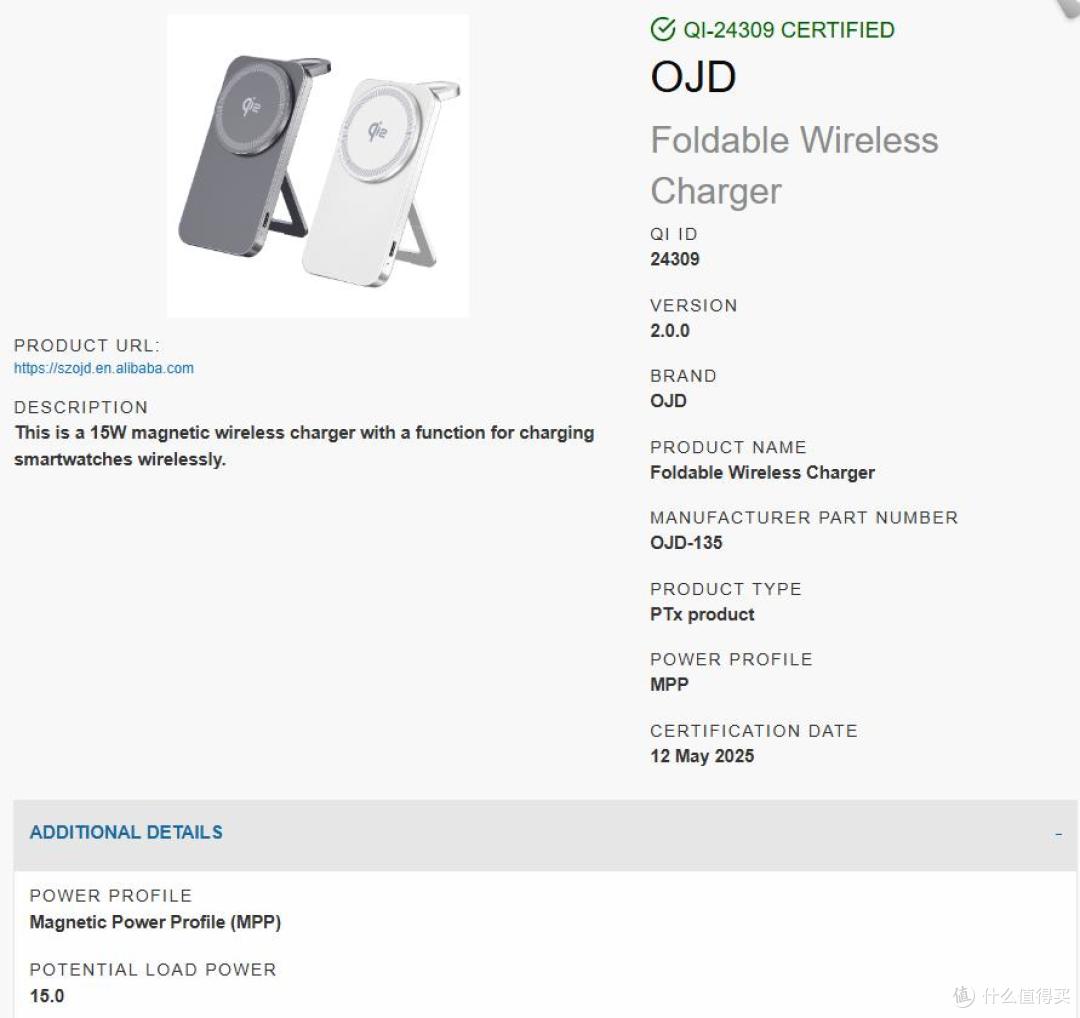Viewport: 1080px width, 1018px height.
Task: Click the PTx product type value
Action: [702, 614]
